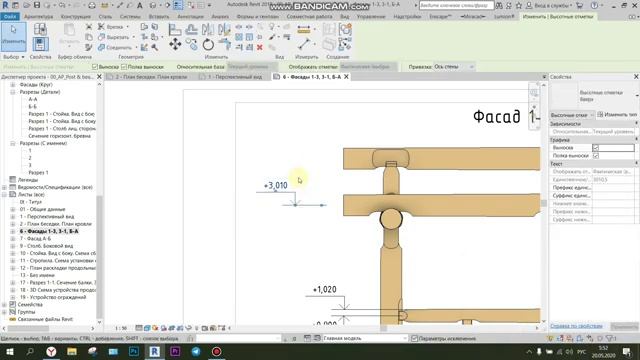Toggle the Полка выноски checkbox in options bar

coord(124,67)
